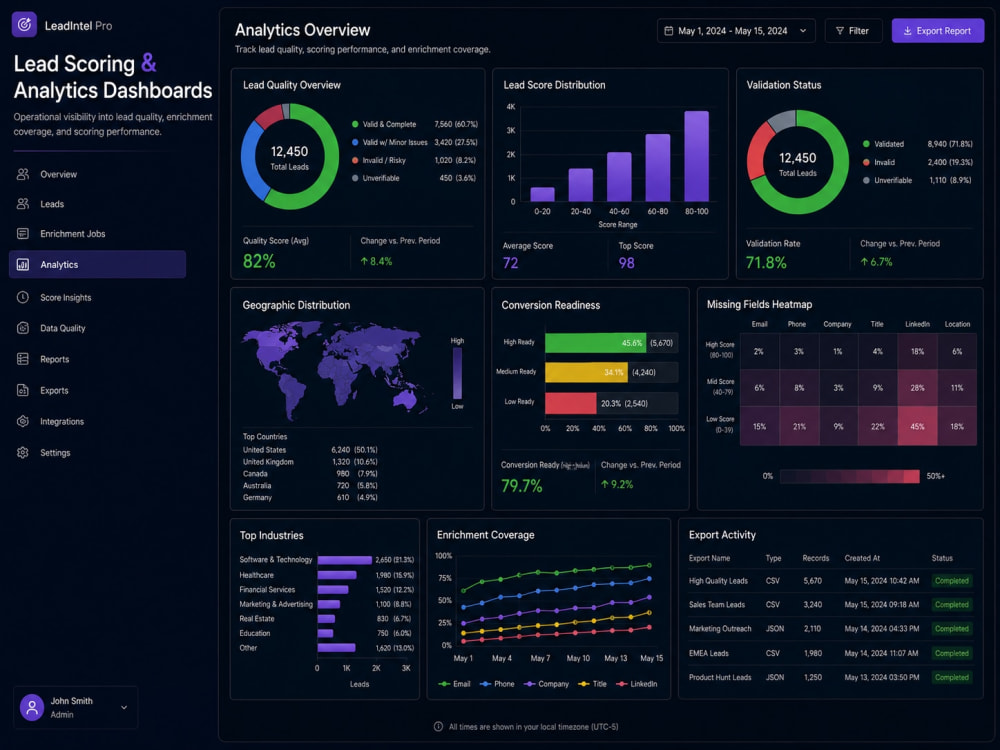Click the United States country row
The image size is (1000, 750).
tap(310, 450)
